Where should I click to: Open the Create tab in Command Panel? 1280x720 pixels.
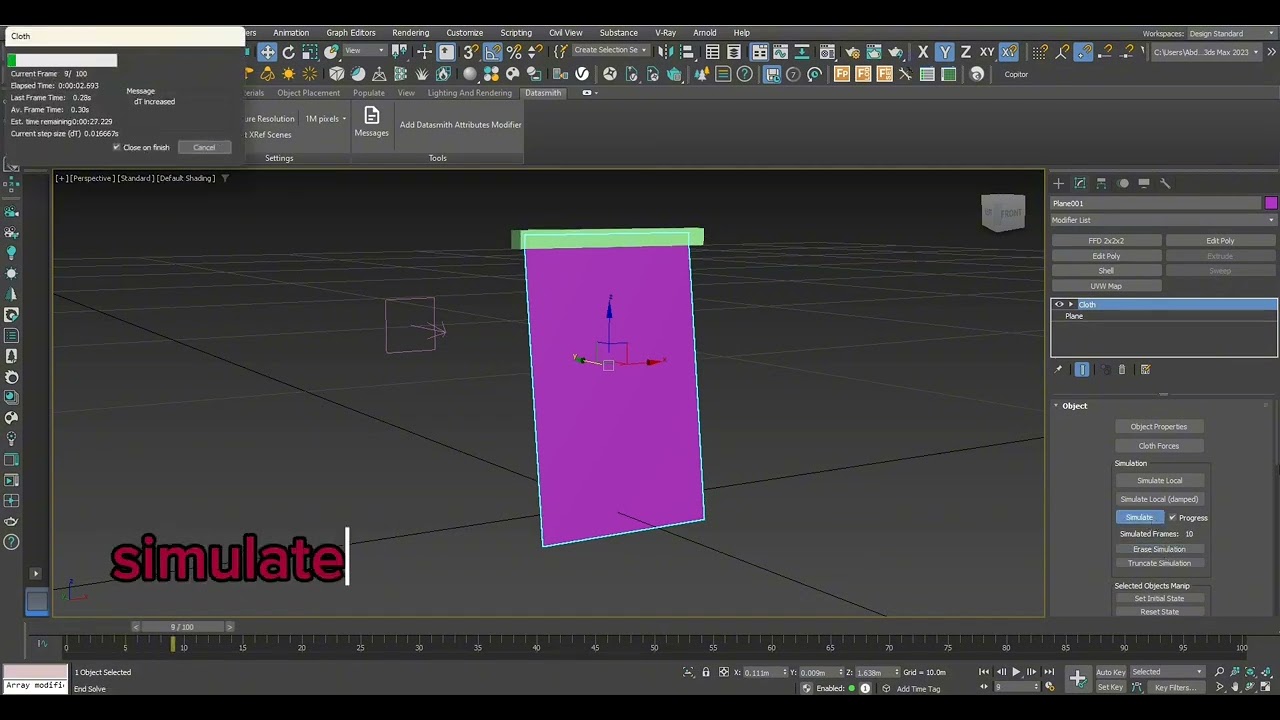coord(1058,183)
